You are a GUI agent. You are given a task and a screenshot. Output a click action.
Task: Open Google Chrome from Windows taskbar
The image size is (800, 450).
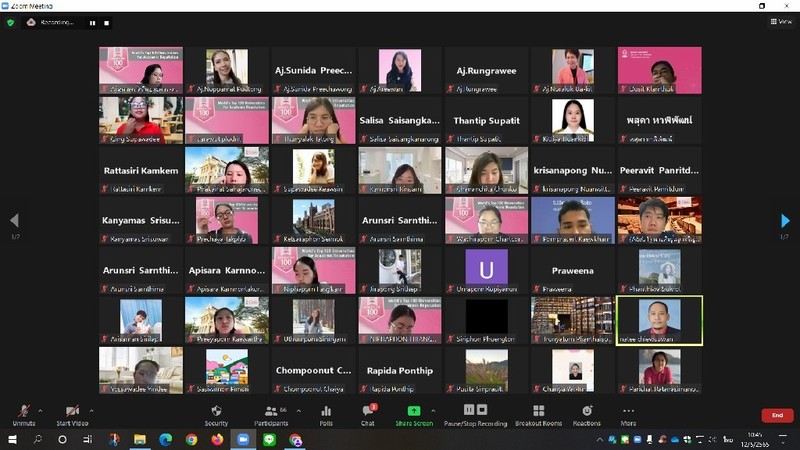pyautogui.click(x=191, y=440)
